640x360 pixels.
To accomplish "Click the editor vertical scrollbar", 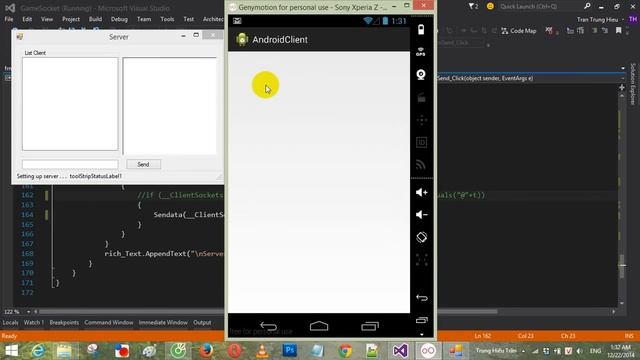I will pos(622,199).
